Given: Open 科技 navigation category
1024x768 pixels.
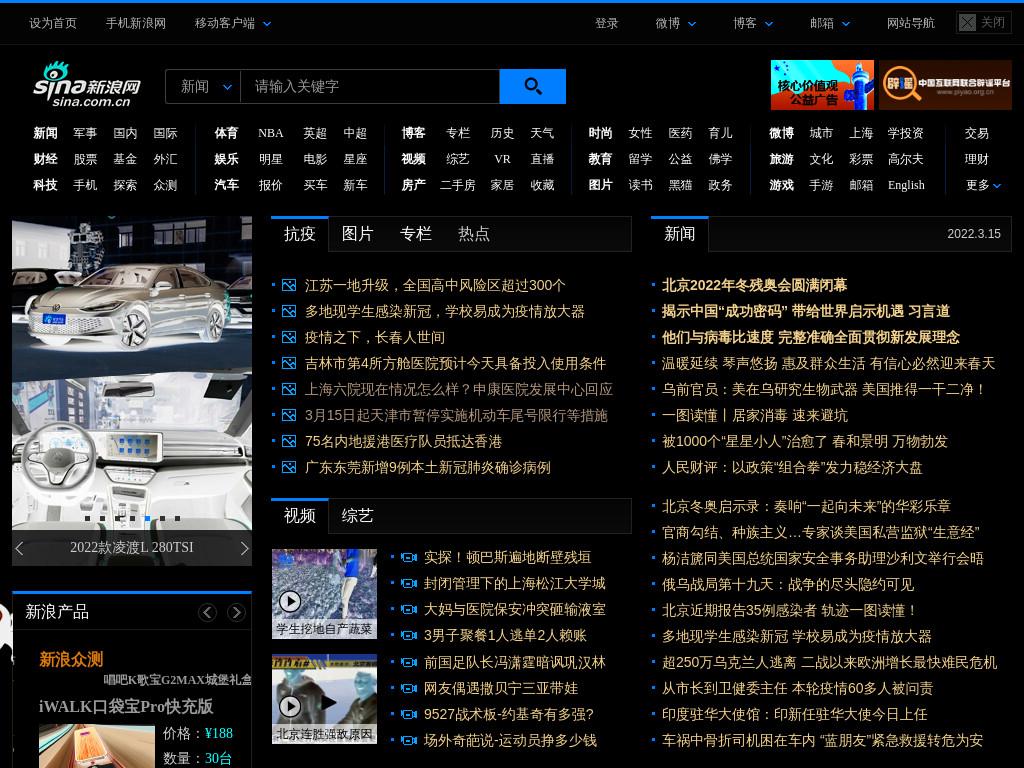Looking at the screenshot, I should 46,185.
